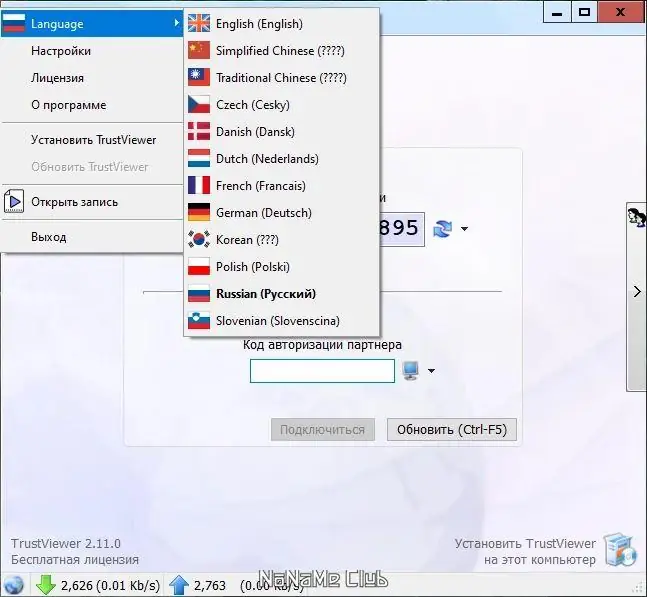This screenshot has height=597, width=647.
Task: Click the Подключиться button
Action: point(323,429)
